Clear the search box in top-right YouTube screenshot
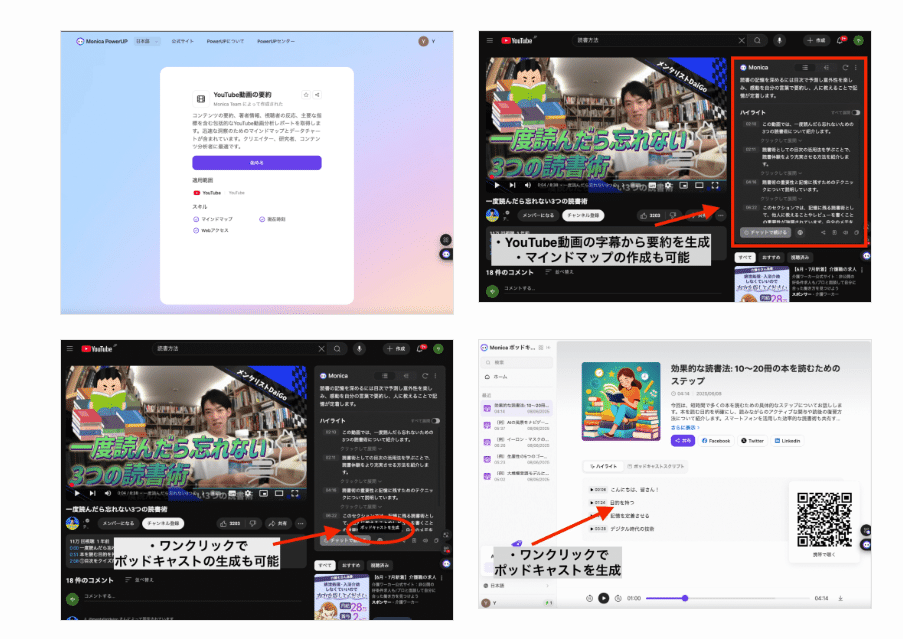903x639 pixels. tap(741, 40)
